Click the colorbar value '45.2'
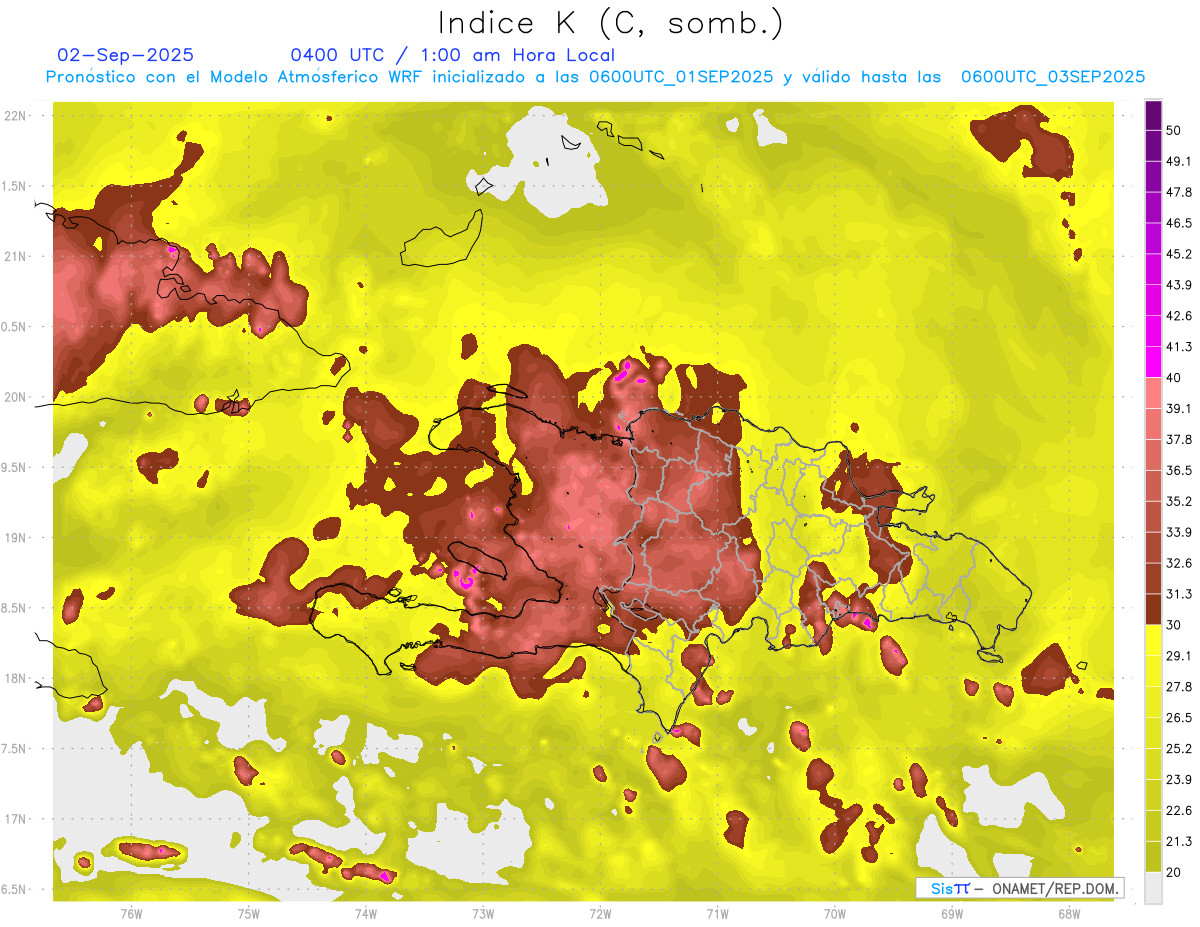 pos(1179,253)
